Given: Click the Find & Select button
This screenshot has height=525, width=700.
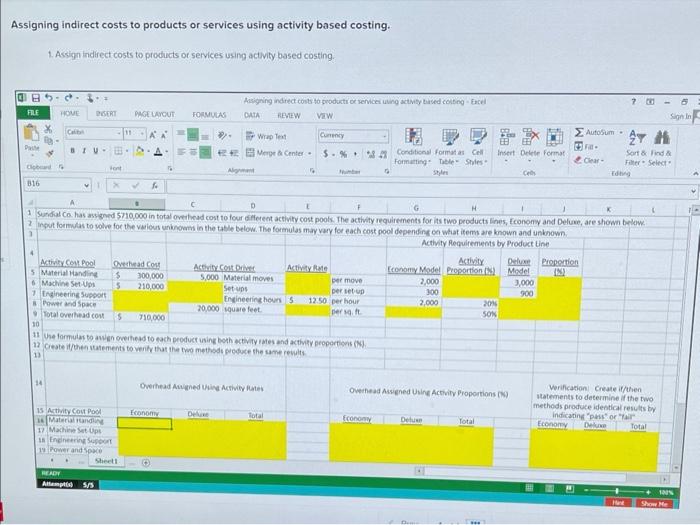Looking at the screenshot, I should tap(661, 149).
